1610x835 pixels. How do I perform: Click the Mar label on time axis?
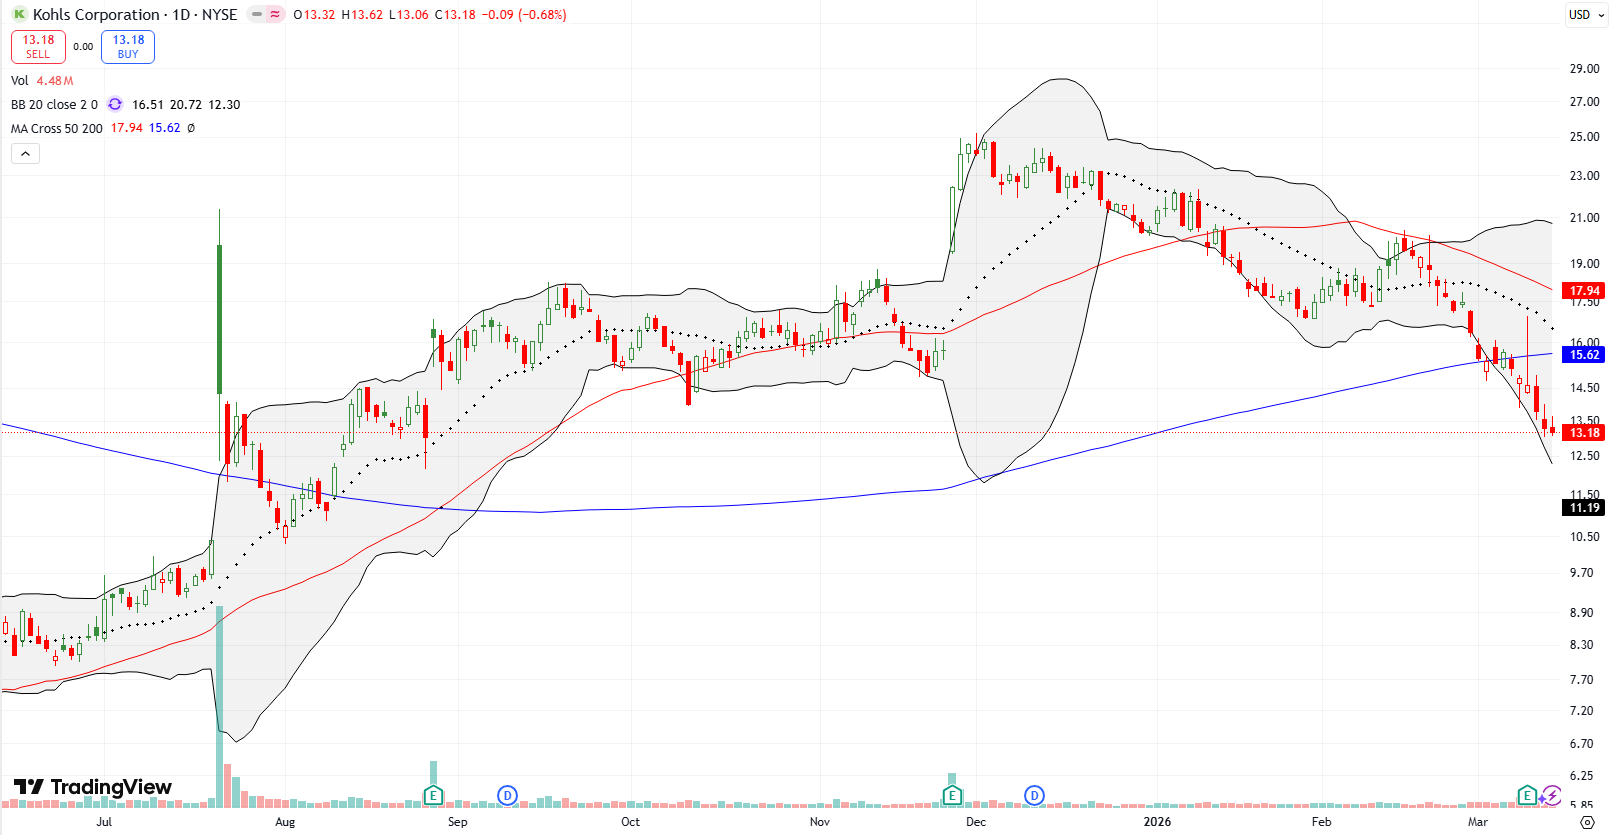tap(1477, 822)
